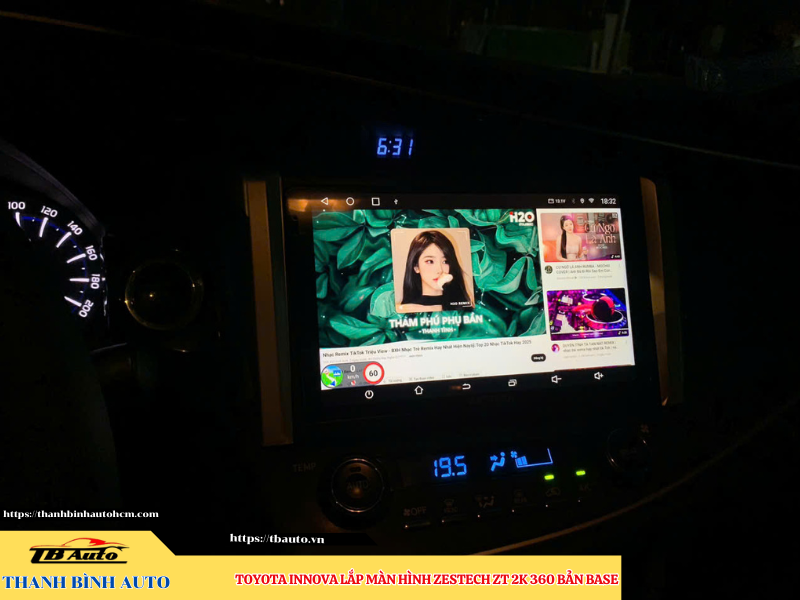Tap the house Home icon on bottom bar
Image resolution: width=800 pixels, height=600 pixels.
pyautogui.click(x=419, y=390)
